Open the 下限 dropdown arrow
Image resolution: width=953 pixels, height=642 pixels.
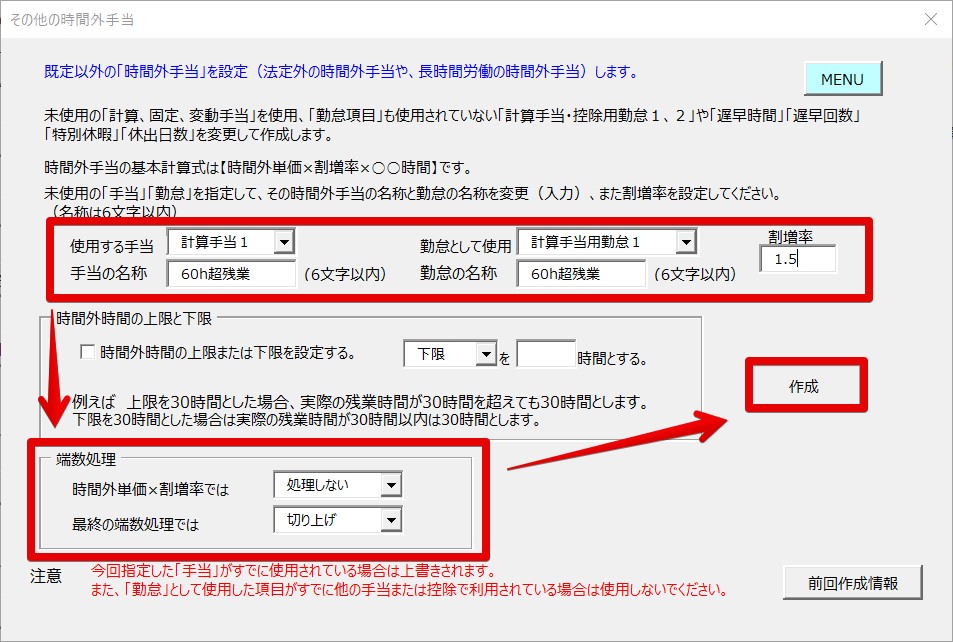click(486, 354)
